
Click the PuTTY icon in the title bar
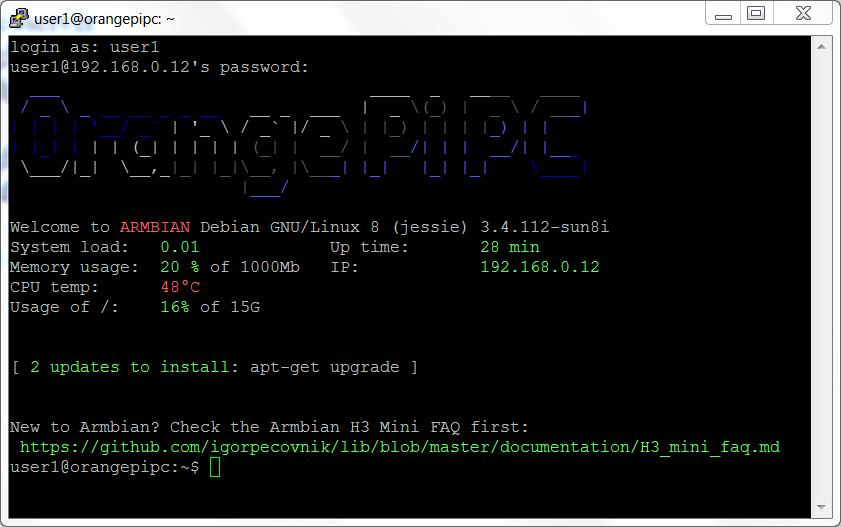[18, 17]
